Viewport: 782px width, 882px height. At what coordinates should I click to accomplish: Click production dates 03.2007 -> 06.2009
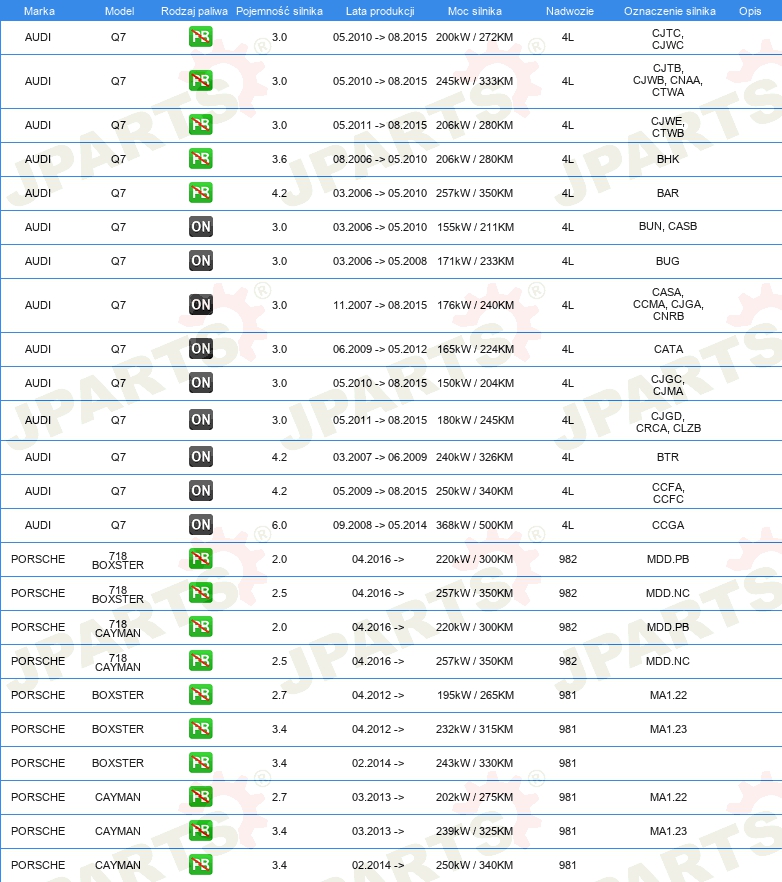(x=380, y=457)
